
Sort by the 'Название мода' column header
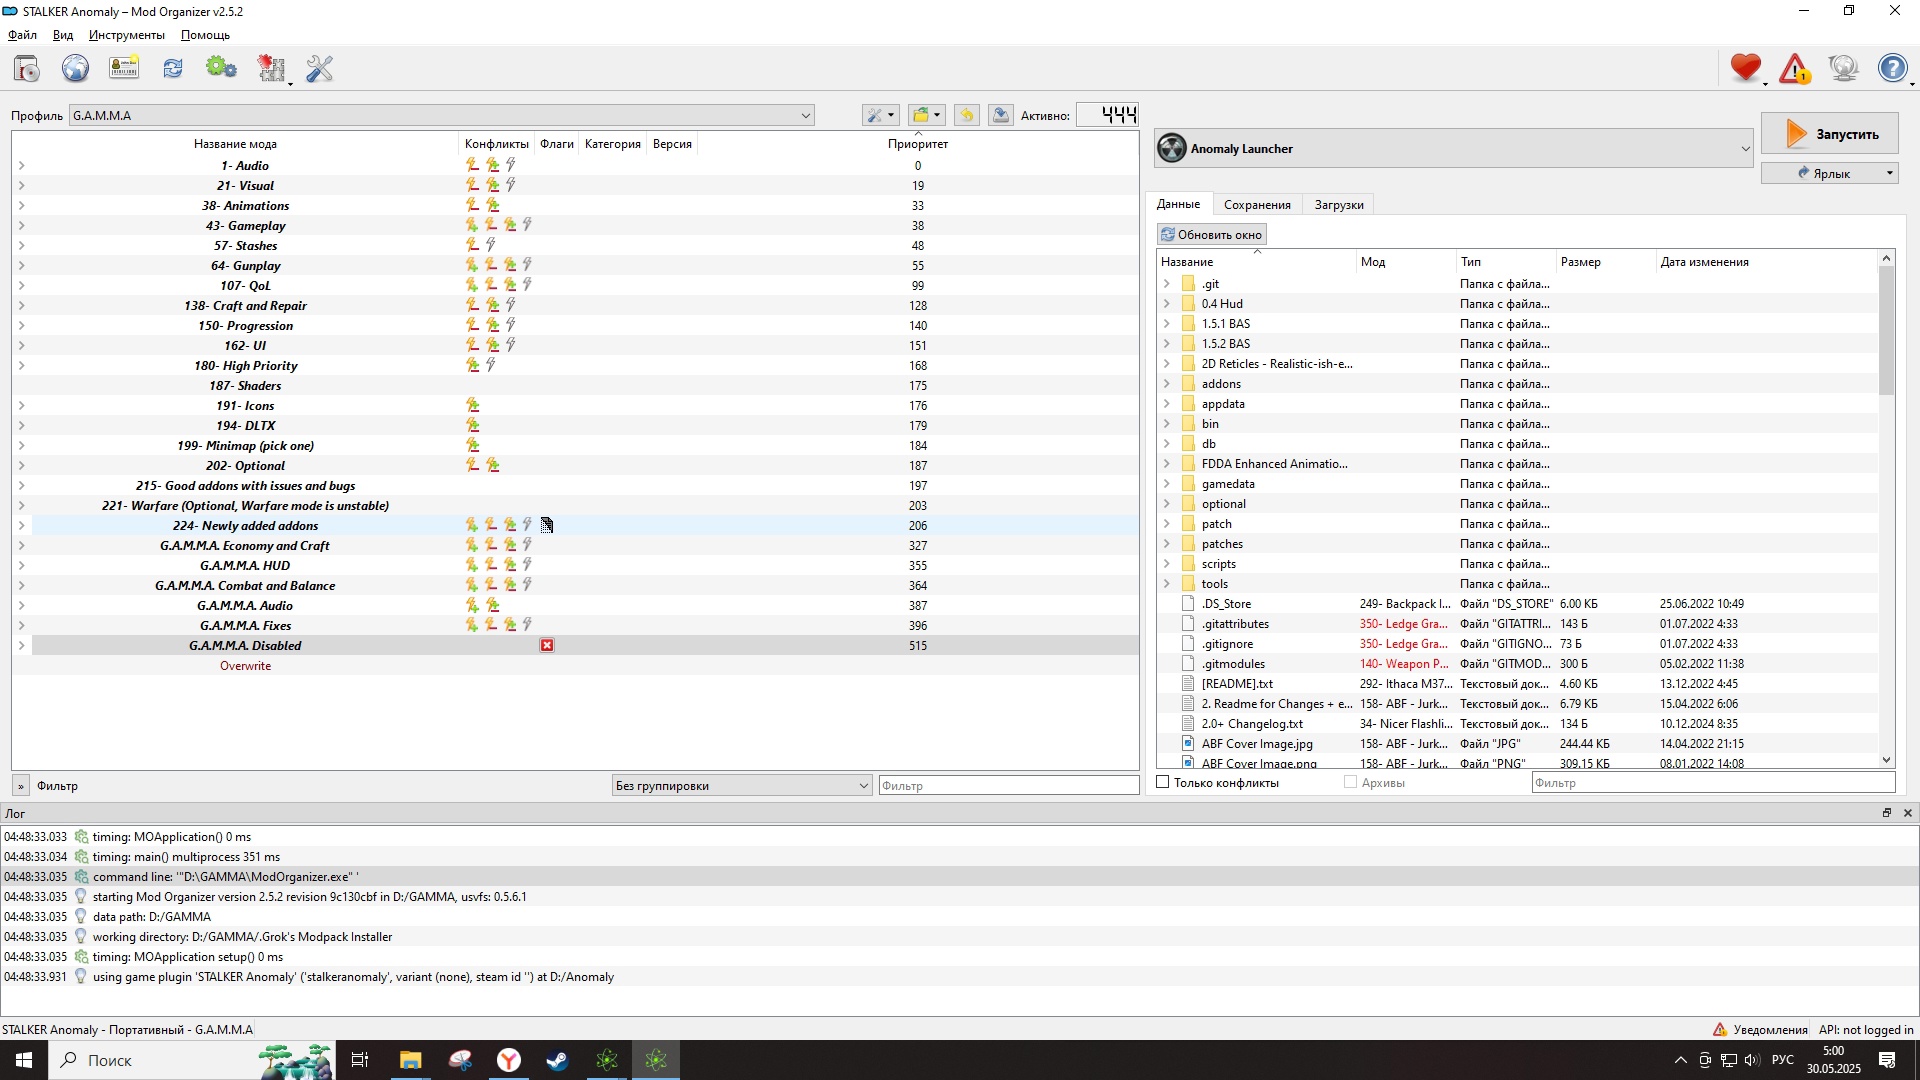(235, 144)
